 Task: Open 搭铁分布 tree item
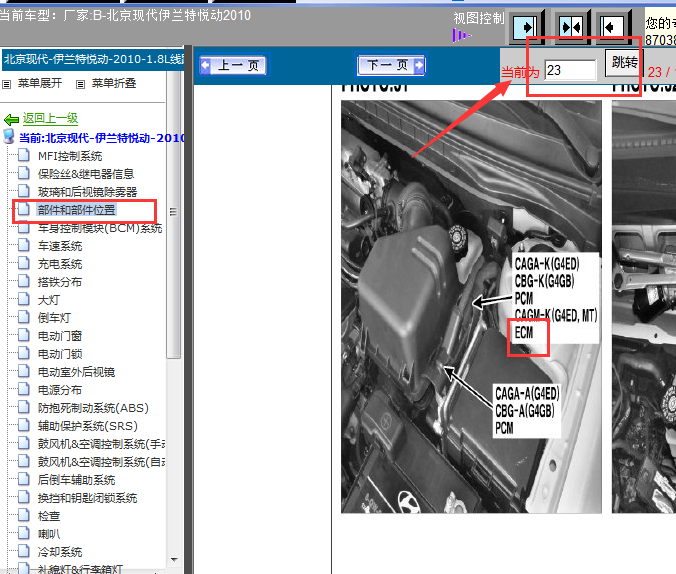[59, 282]
